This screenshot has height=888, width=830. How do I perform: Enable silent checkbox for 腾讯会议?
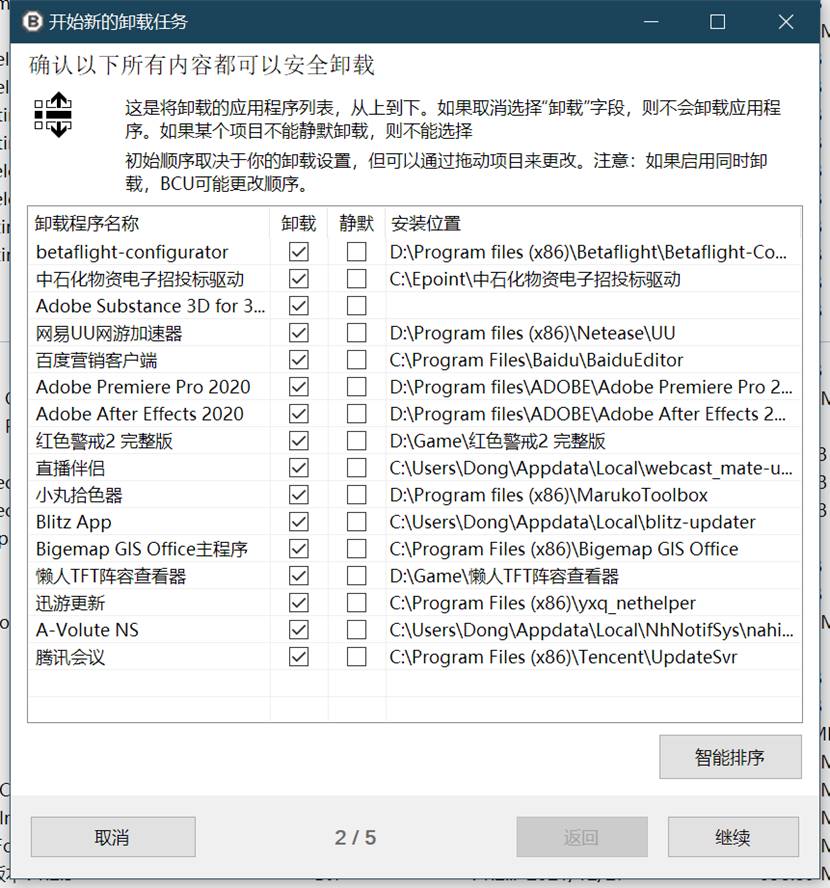click(357, 657)
